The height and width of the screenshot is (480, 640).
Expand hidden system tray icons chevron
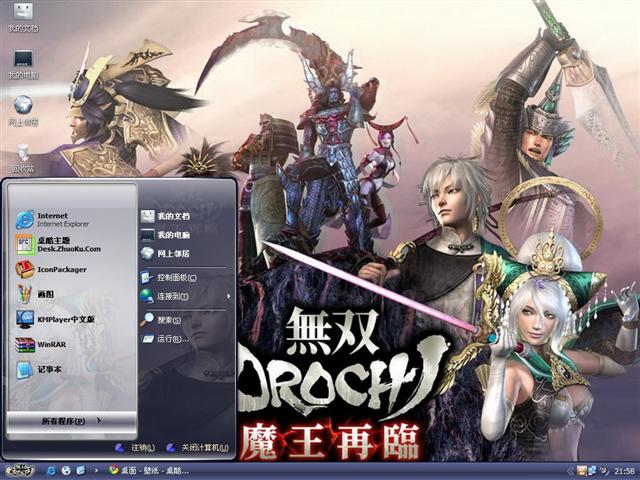[x=570, y=471]
